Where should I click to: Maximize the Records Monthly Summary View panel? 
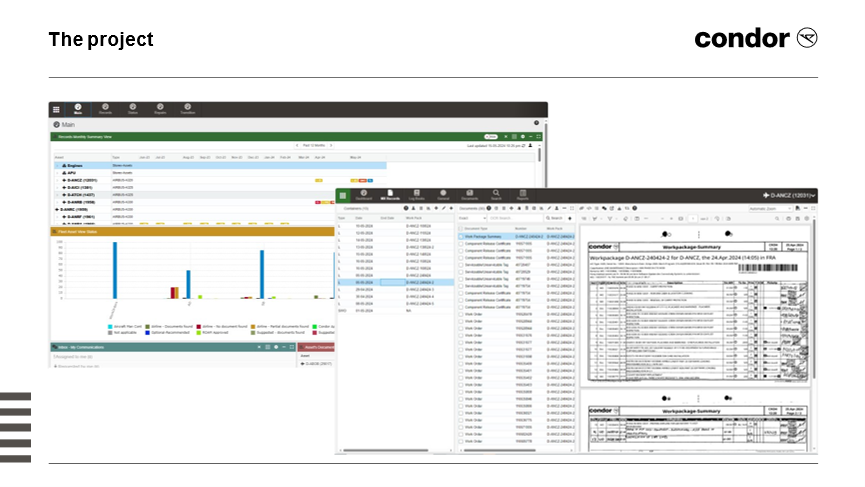tap(538, 136)
